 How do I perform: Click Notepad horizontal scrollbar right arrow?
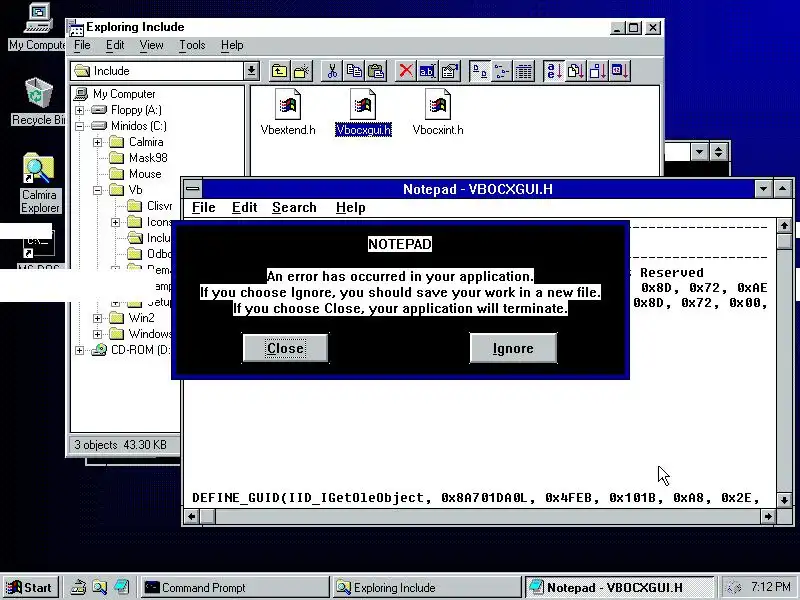(x=767, y=517)
